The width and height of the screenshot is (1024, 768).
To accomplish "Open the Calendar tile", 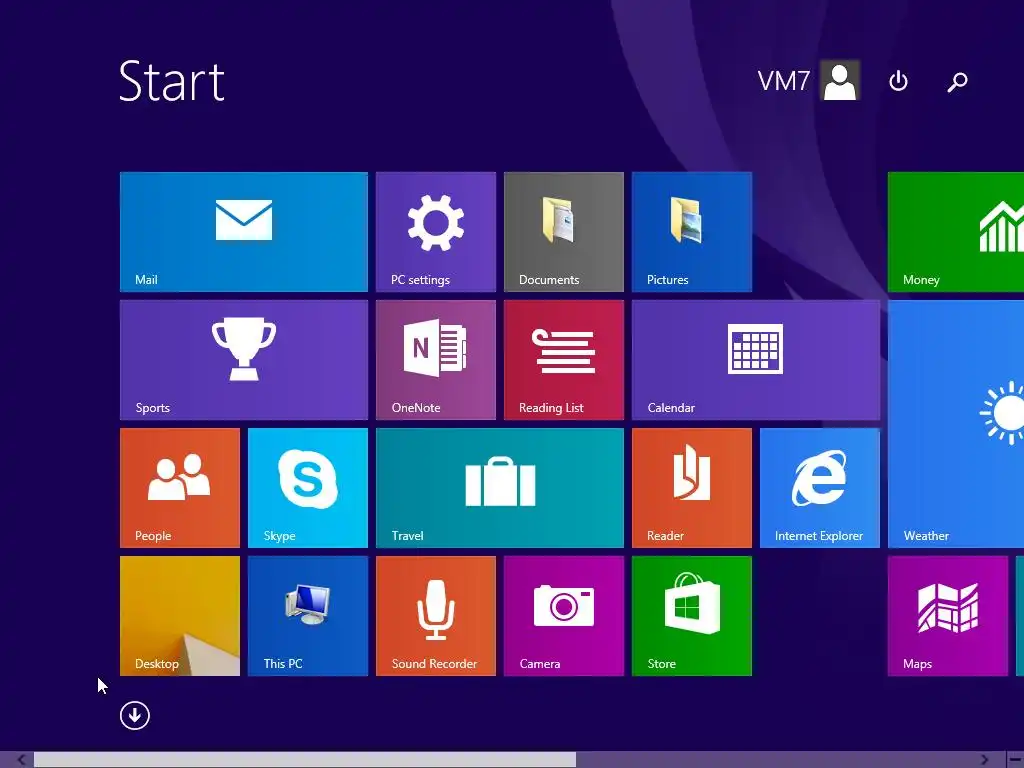I will pos(756,360).
